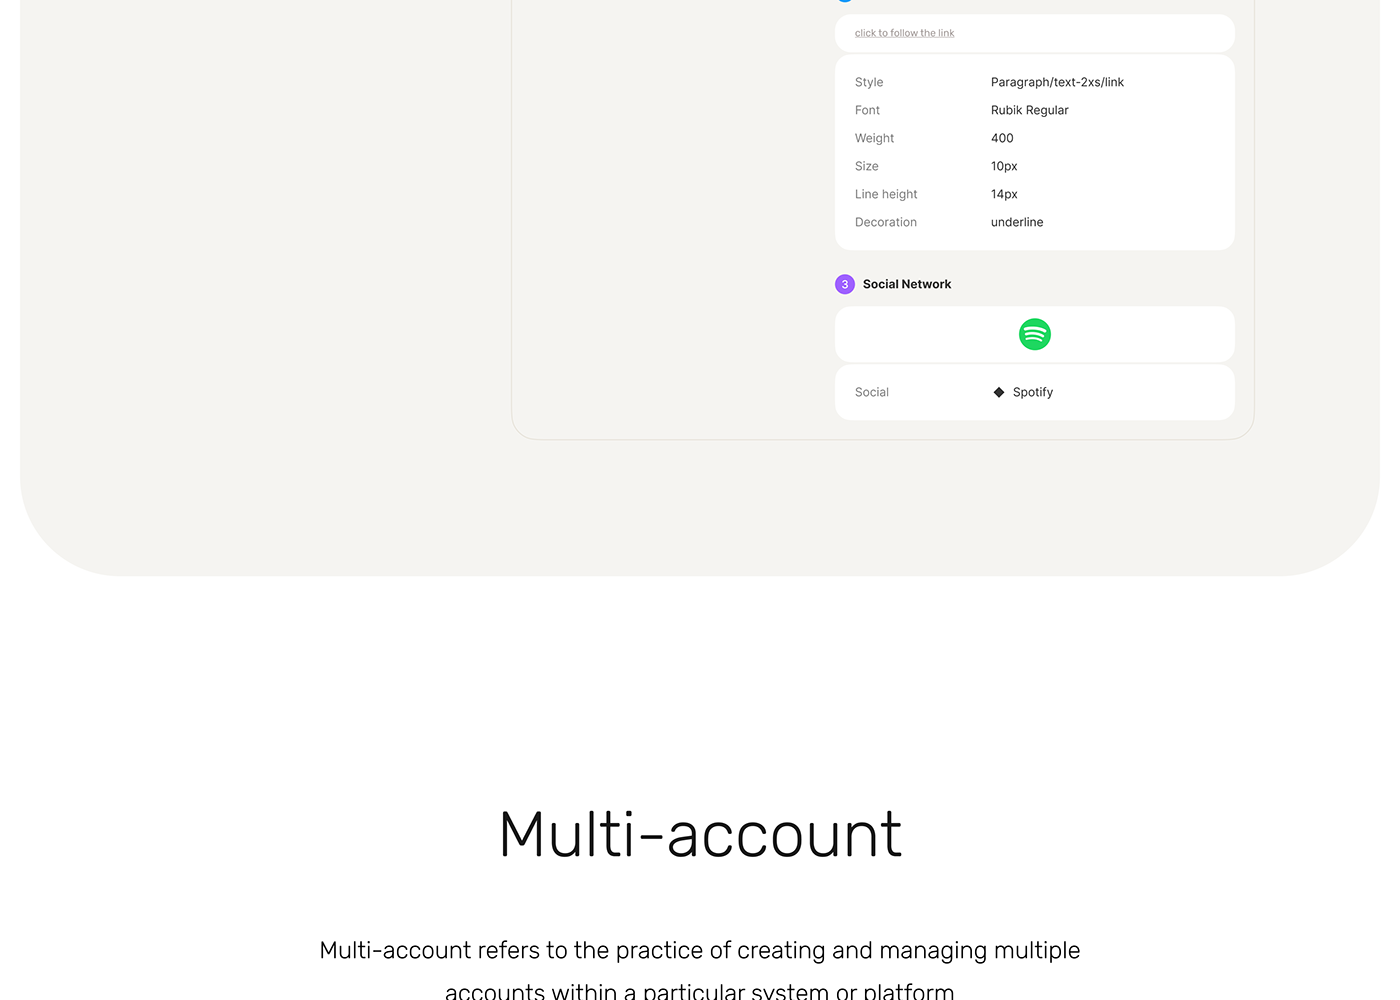Image resolution: width=1400 pixels, height=1000 pixels.
Task: Click the Rubik Regular font value
Action: (1029, 110)
